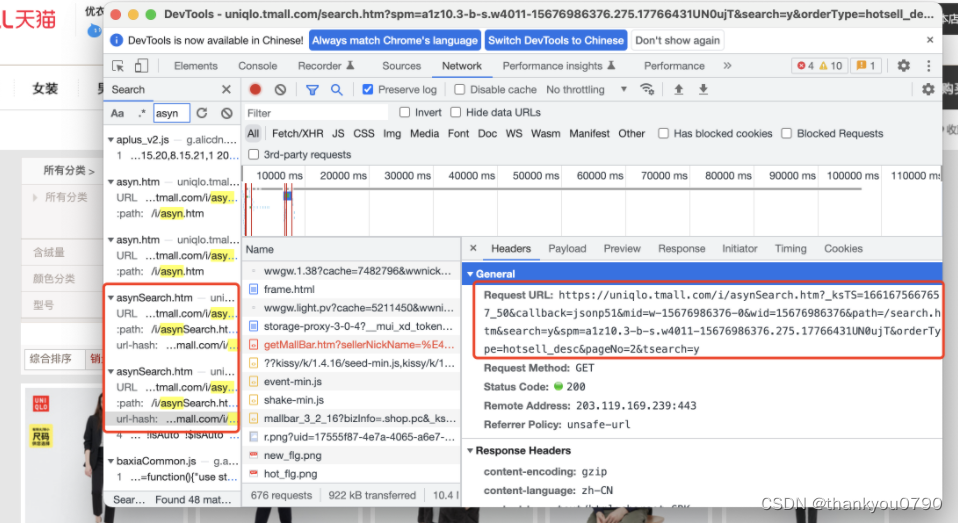This screenshot has height=523, width=958.
Task: Clear the search results circle-slash icon
Action: [227, 113]
